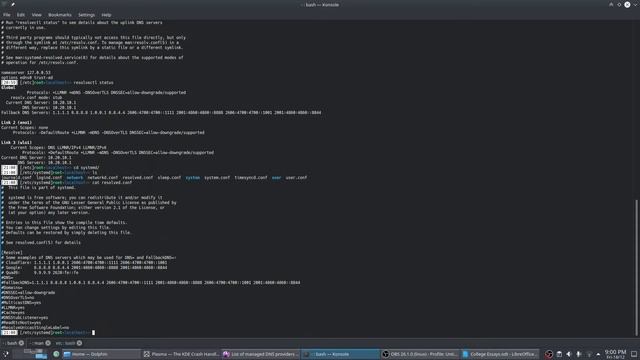The image size is (640, 360).
Task: Switch to Home — Dolphin window
Action: tap(101, 354)
